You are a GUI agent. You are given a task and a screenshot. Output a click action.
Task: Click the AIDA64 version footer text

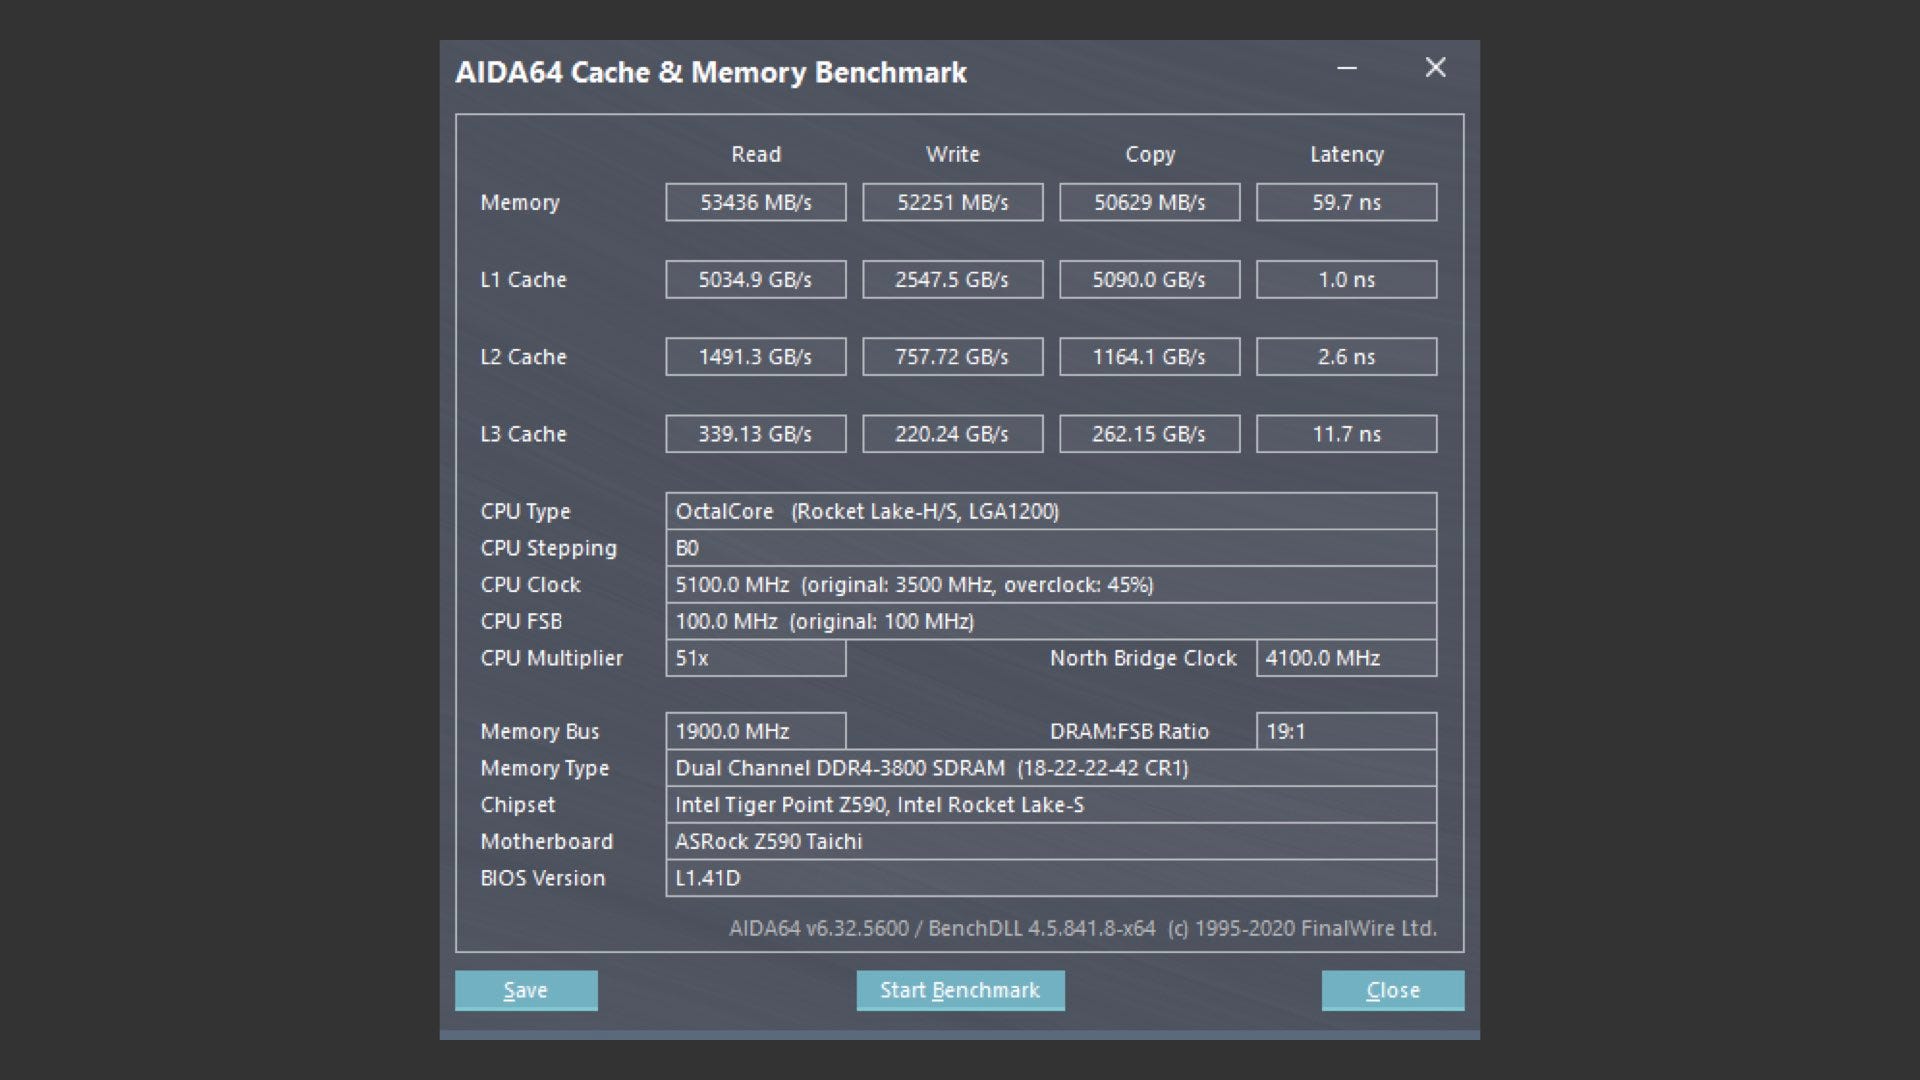coord(1083,928)
